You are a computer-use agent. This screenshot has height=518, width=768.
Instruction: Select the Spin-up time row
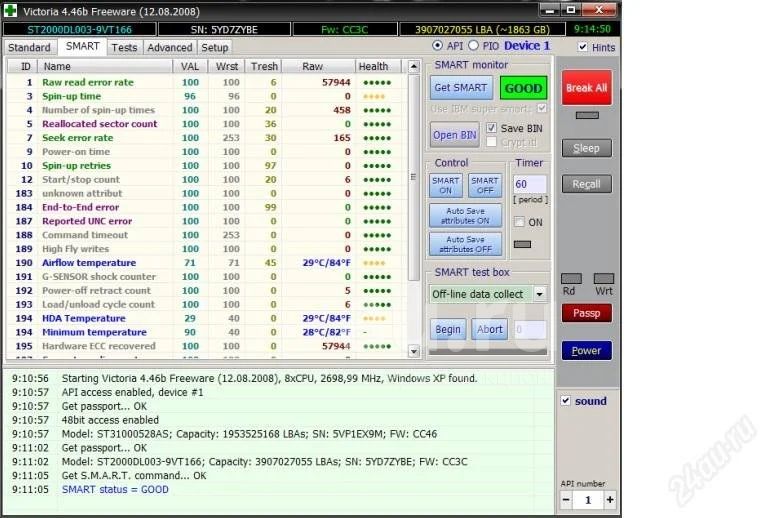pos(207,96)
